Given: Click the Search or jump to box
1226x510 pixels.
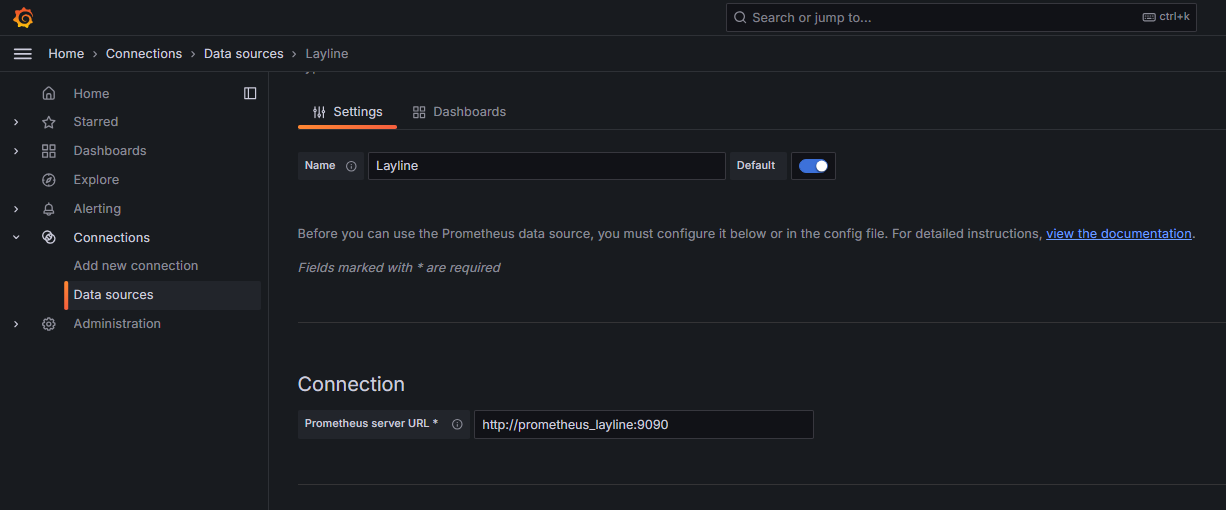Looking at the screenshot, I should point(961,17).
